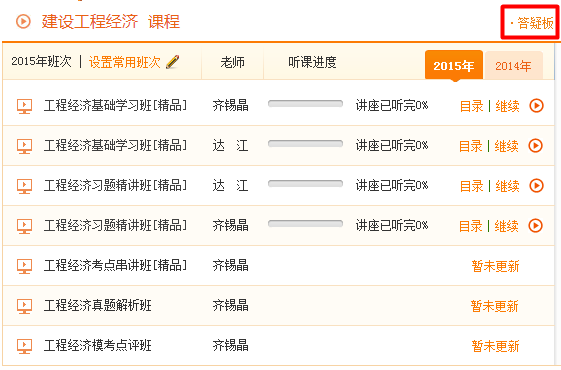Open the 答疑板 link
This screenshot has height=370, width=561.
[535, 23]
